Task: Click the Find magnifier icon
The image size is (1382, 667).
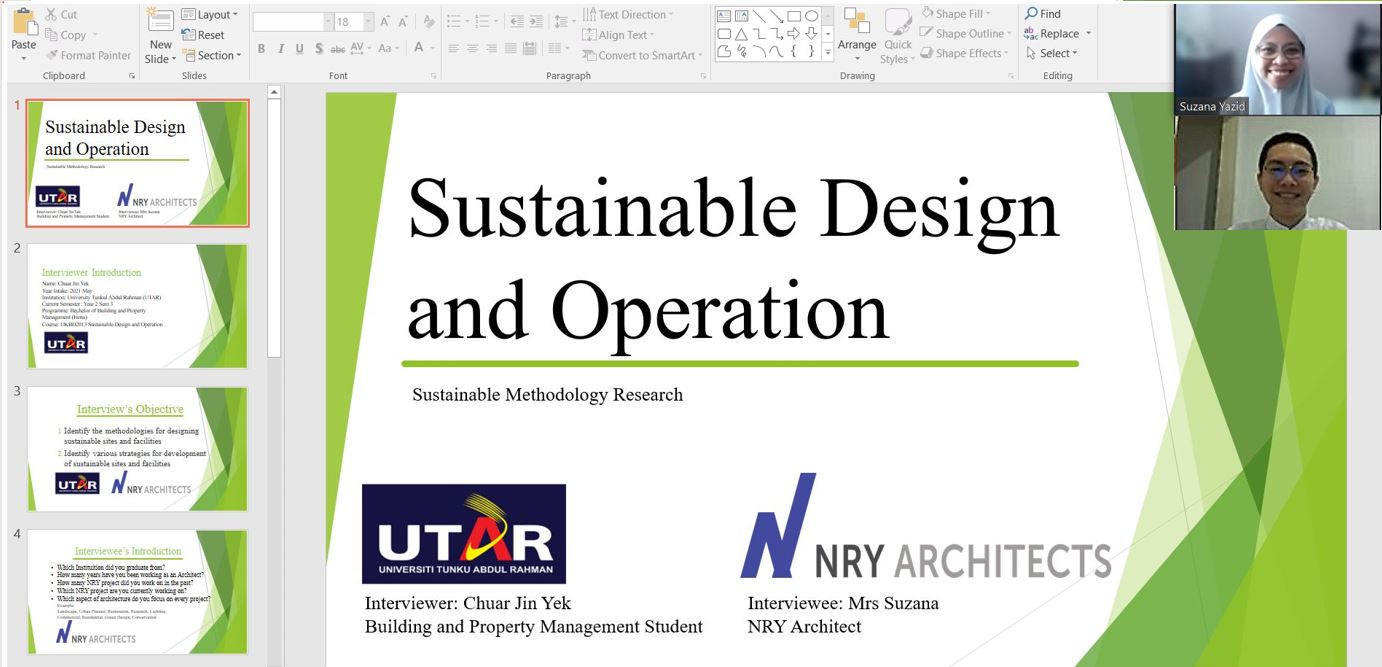Action: tap(1031, 14)
